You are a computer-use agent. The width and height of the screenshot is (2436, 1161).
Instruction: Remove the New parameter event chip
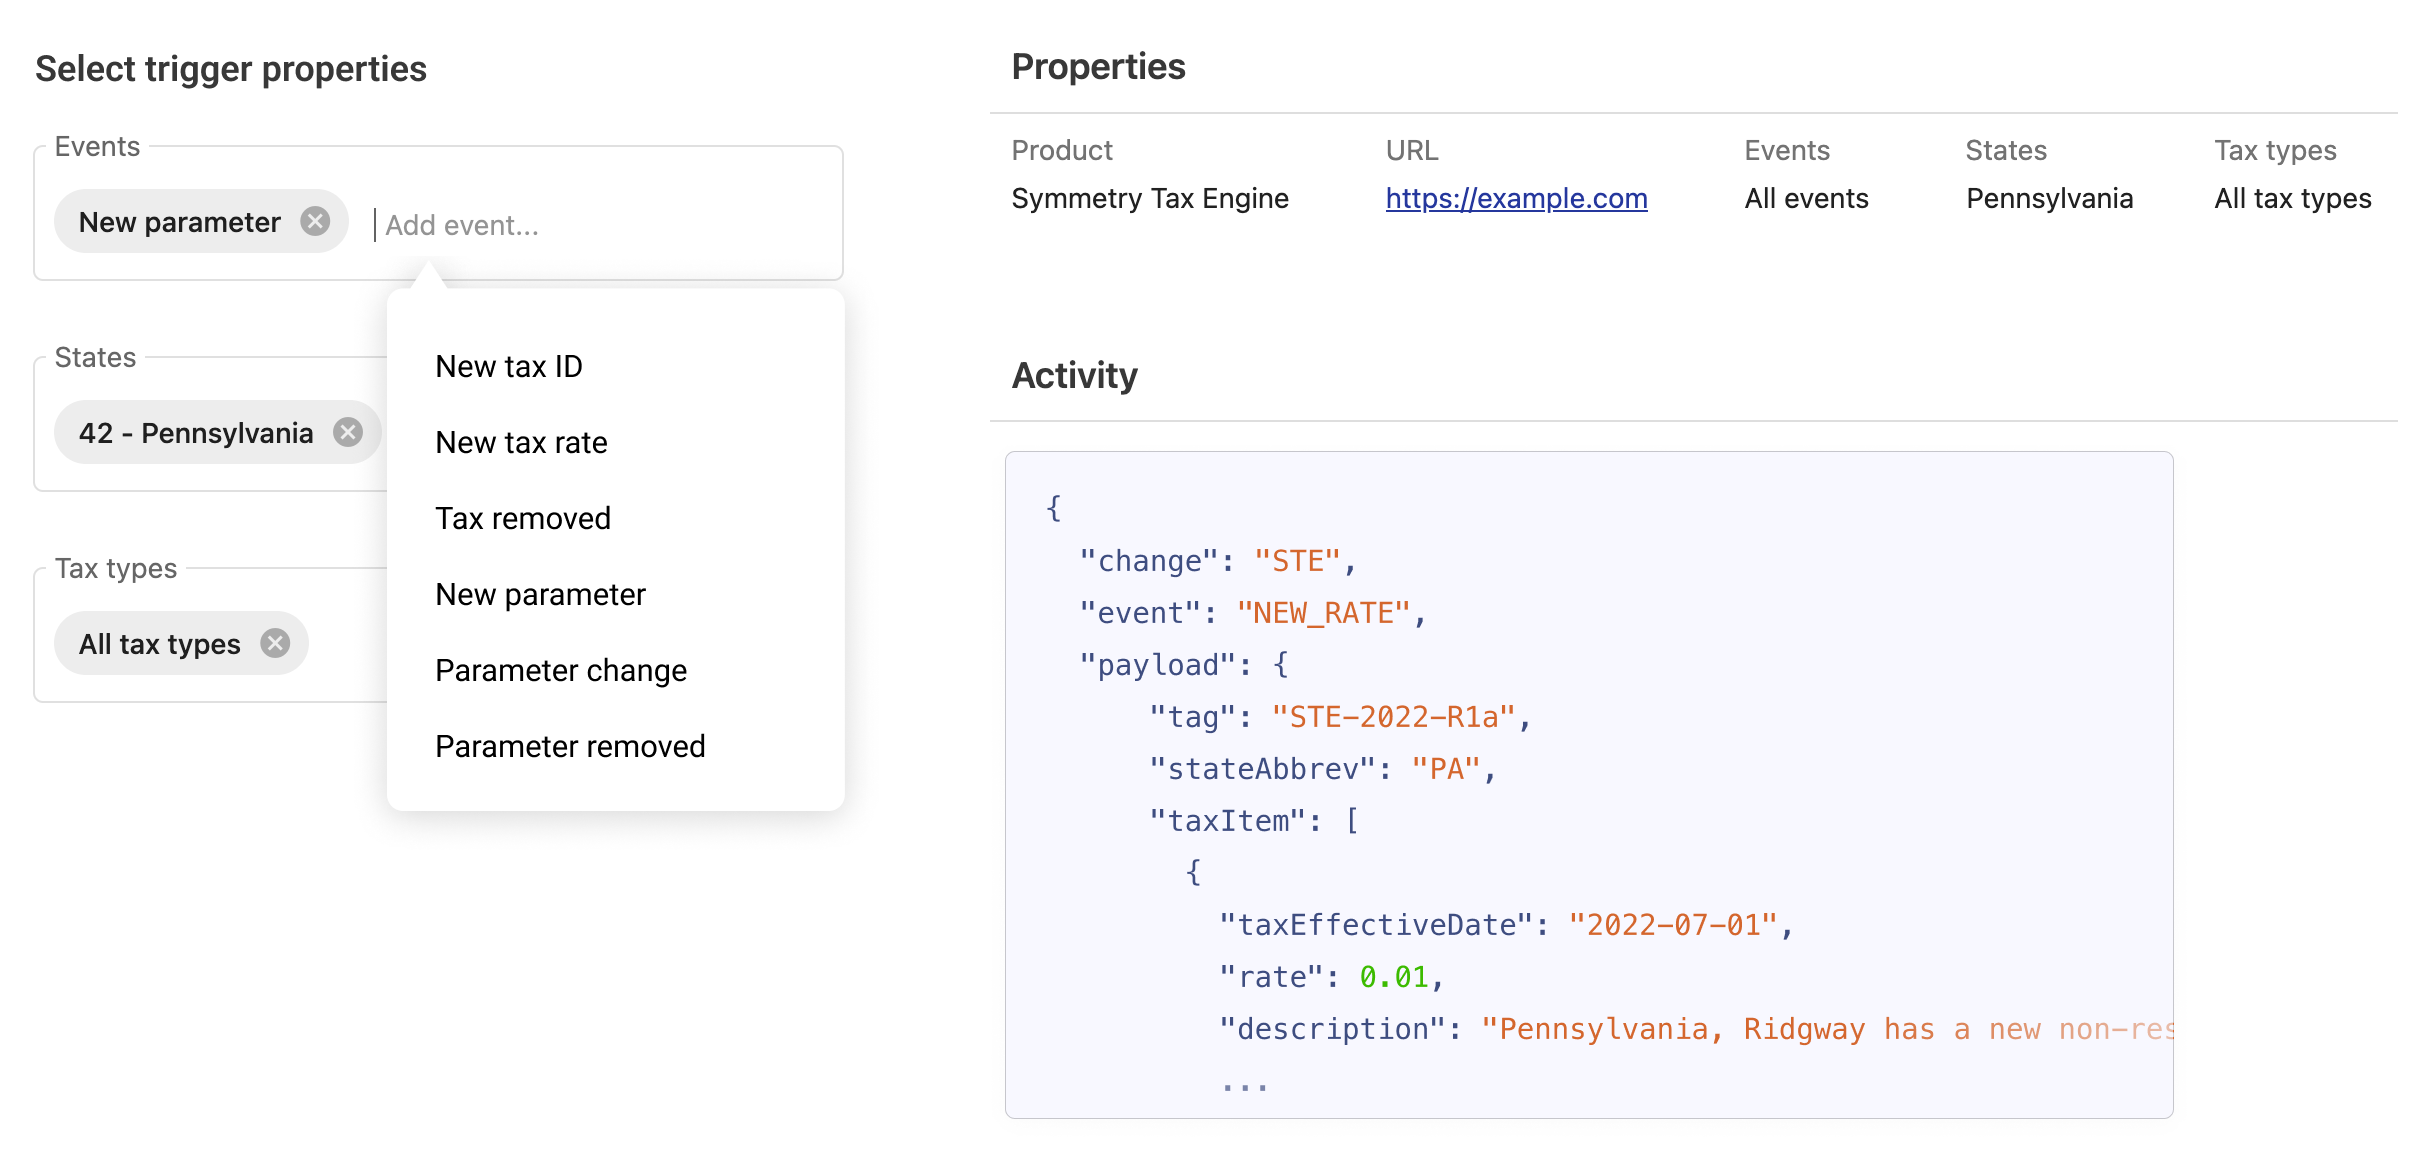click(x=315, y=221)
